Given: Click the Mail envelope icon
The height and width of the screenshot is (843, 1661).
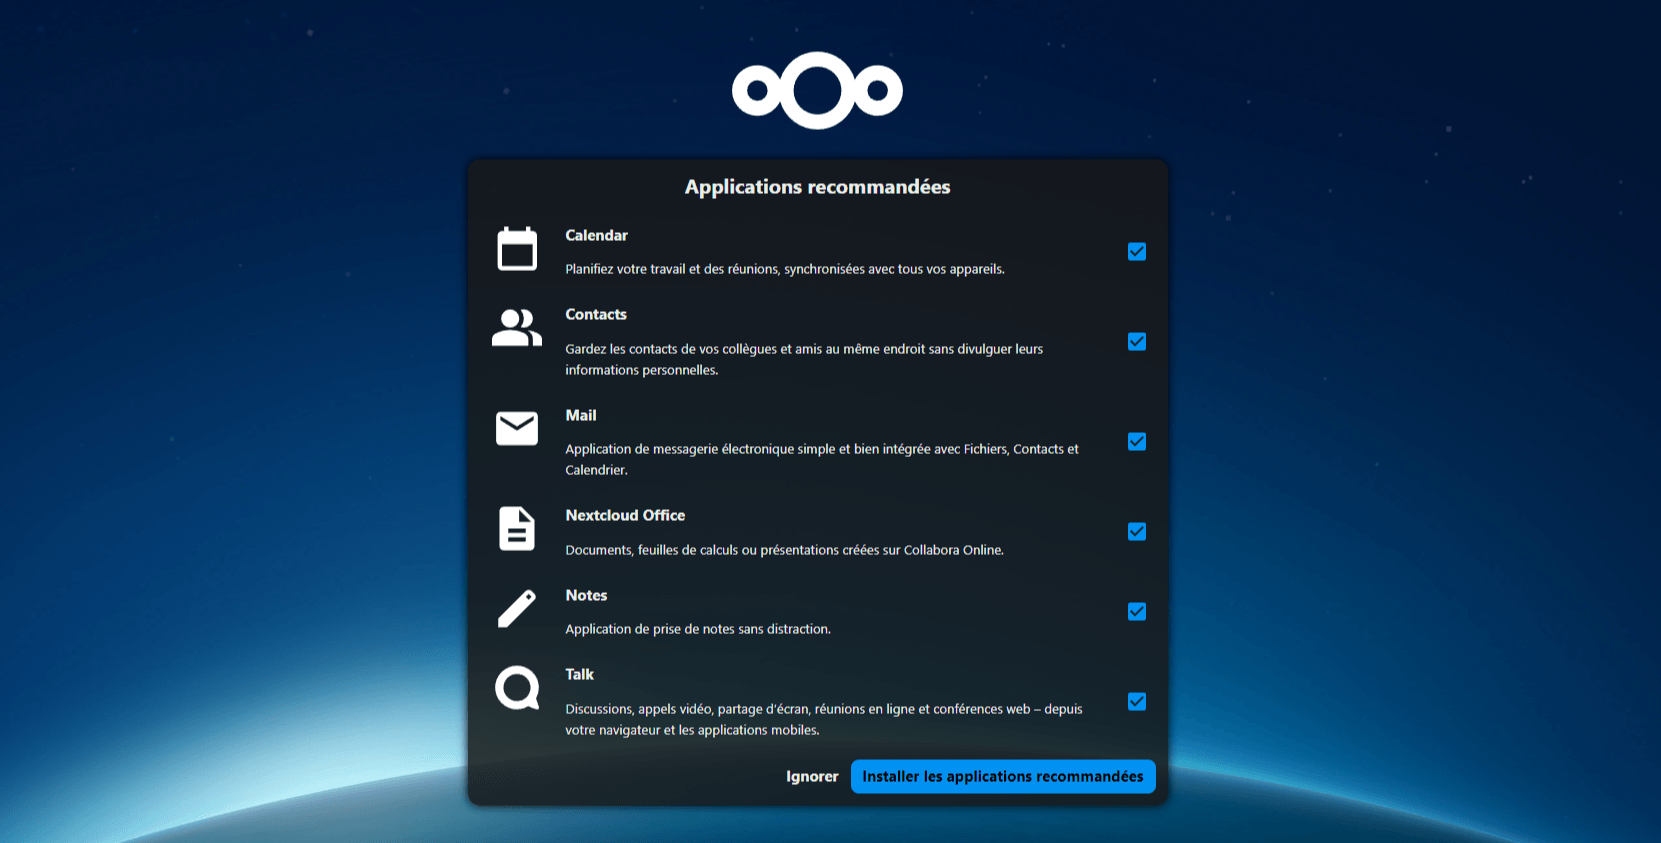Looking at the screenshot, I should coord(517,429).
